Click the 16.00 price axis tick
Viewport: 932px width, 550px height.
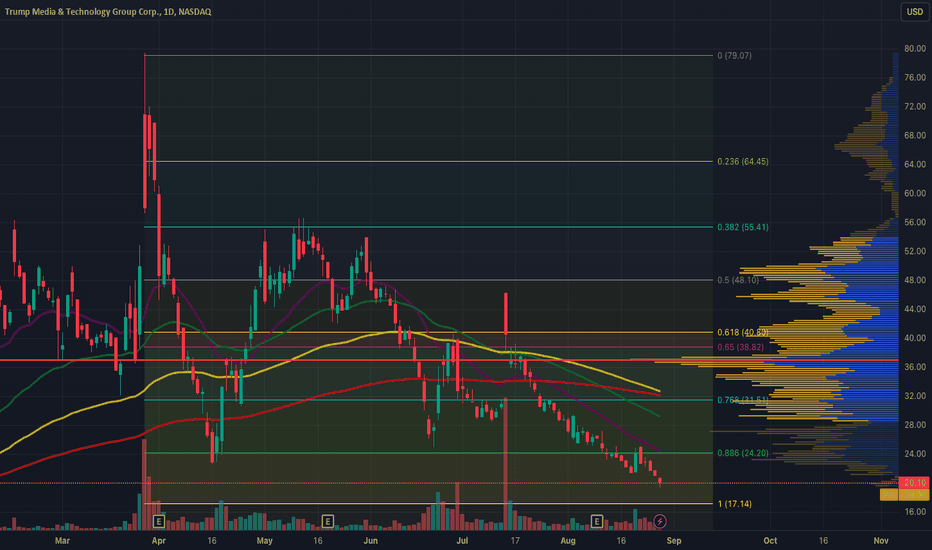(x=915, y=511)
